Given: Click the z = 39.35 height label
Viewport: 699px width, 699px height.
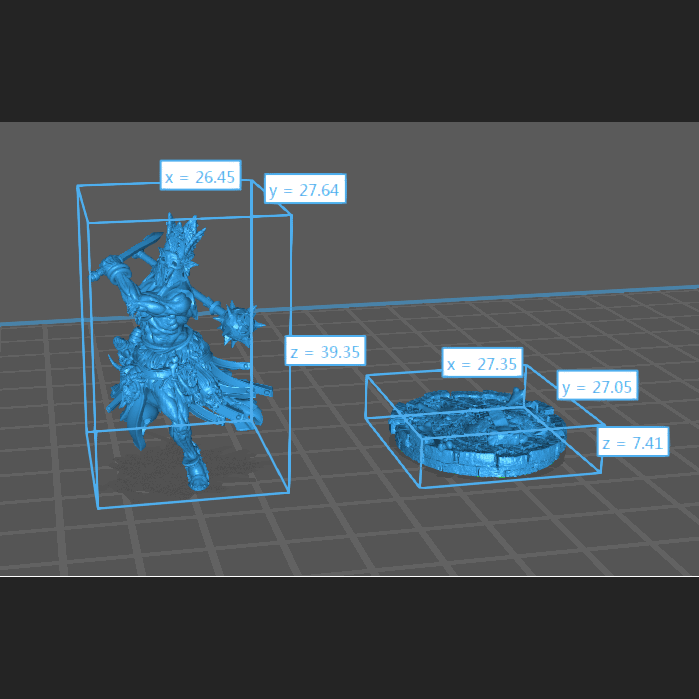Looking at the screenshot, I should (x=324, y=351).
